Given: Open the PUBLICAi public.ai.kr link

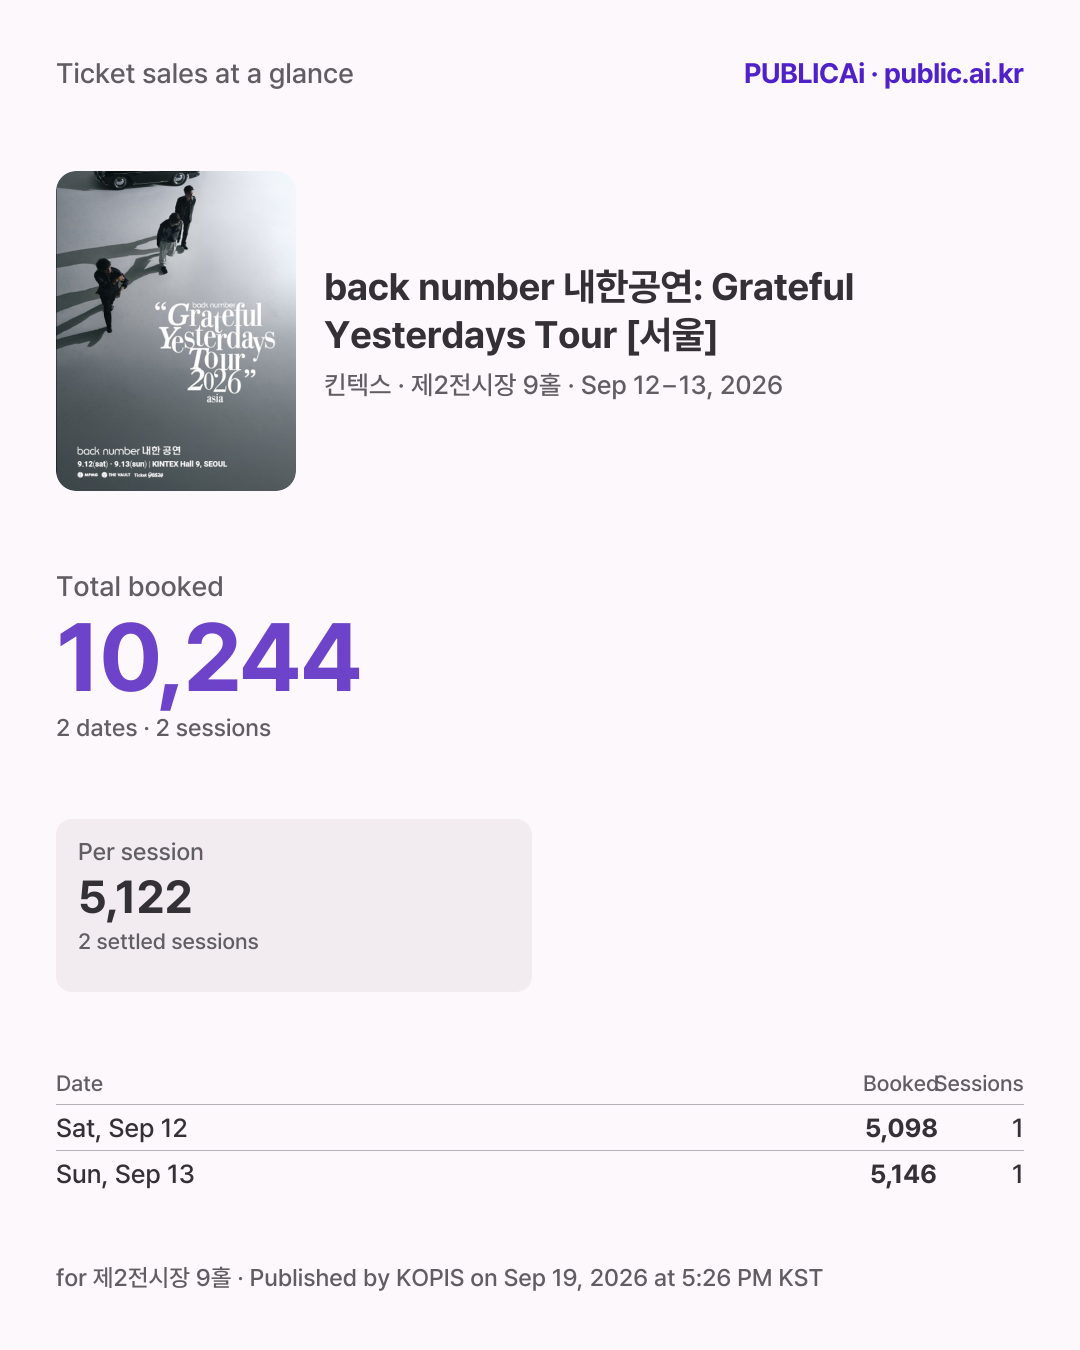Looking at the screenshot, I should [x=883, y=74].
